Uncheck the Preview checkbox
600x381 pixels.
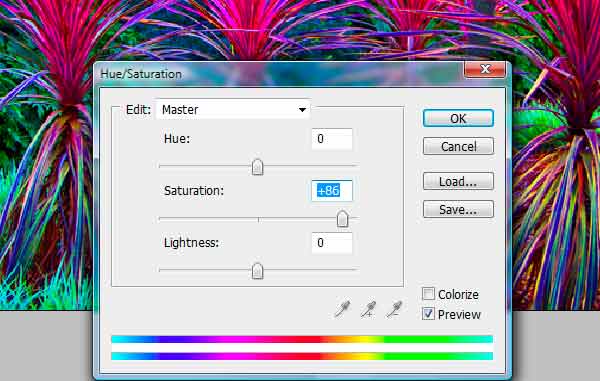[x=429, y=314]
